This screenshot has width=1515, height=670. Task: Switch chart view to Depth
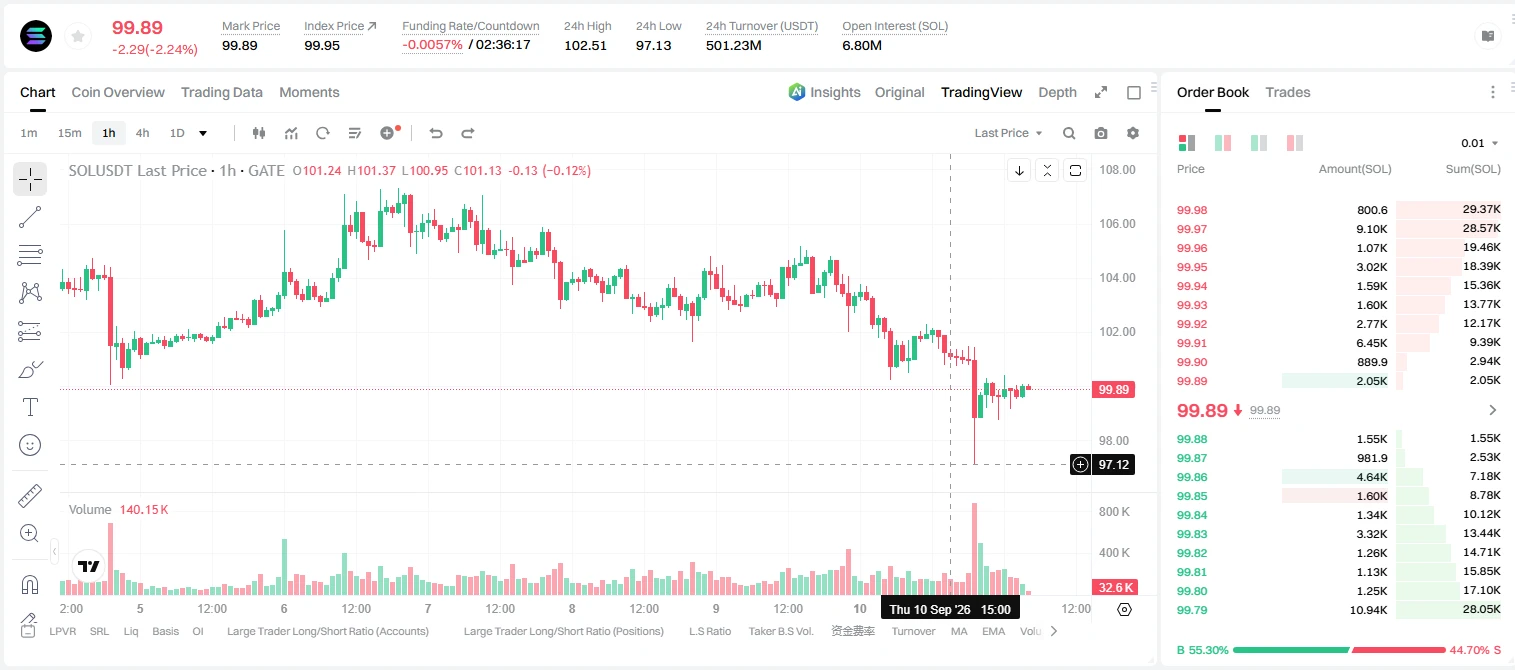[1057, 92]
